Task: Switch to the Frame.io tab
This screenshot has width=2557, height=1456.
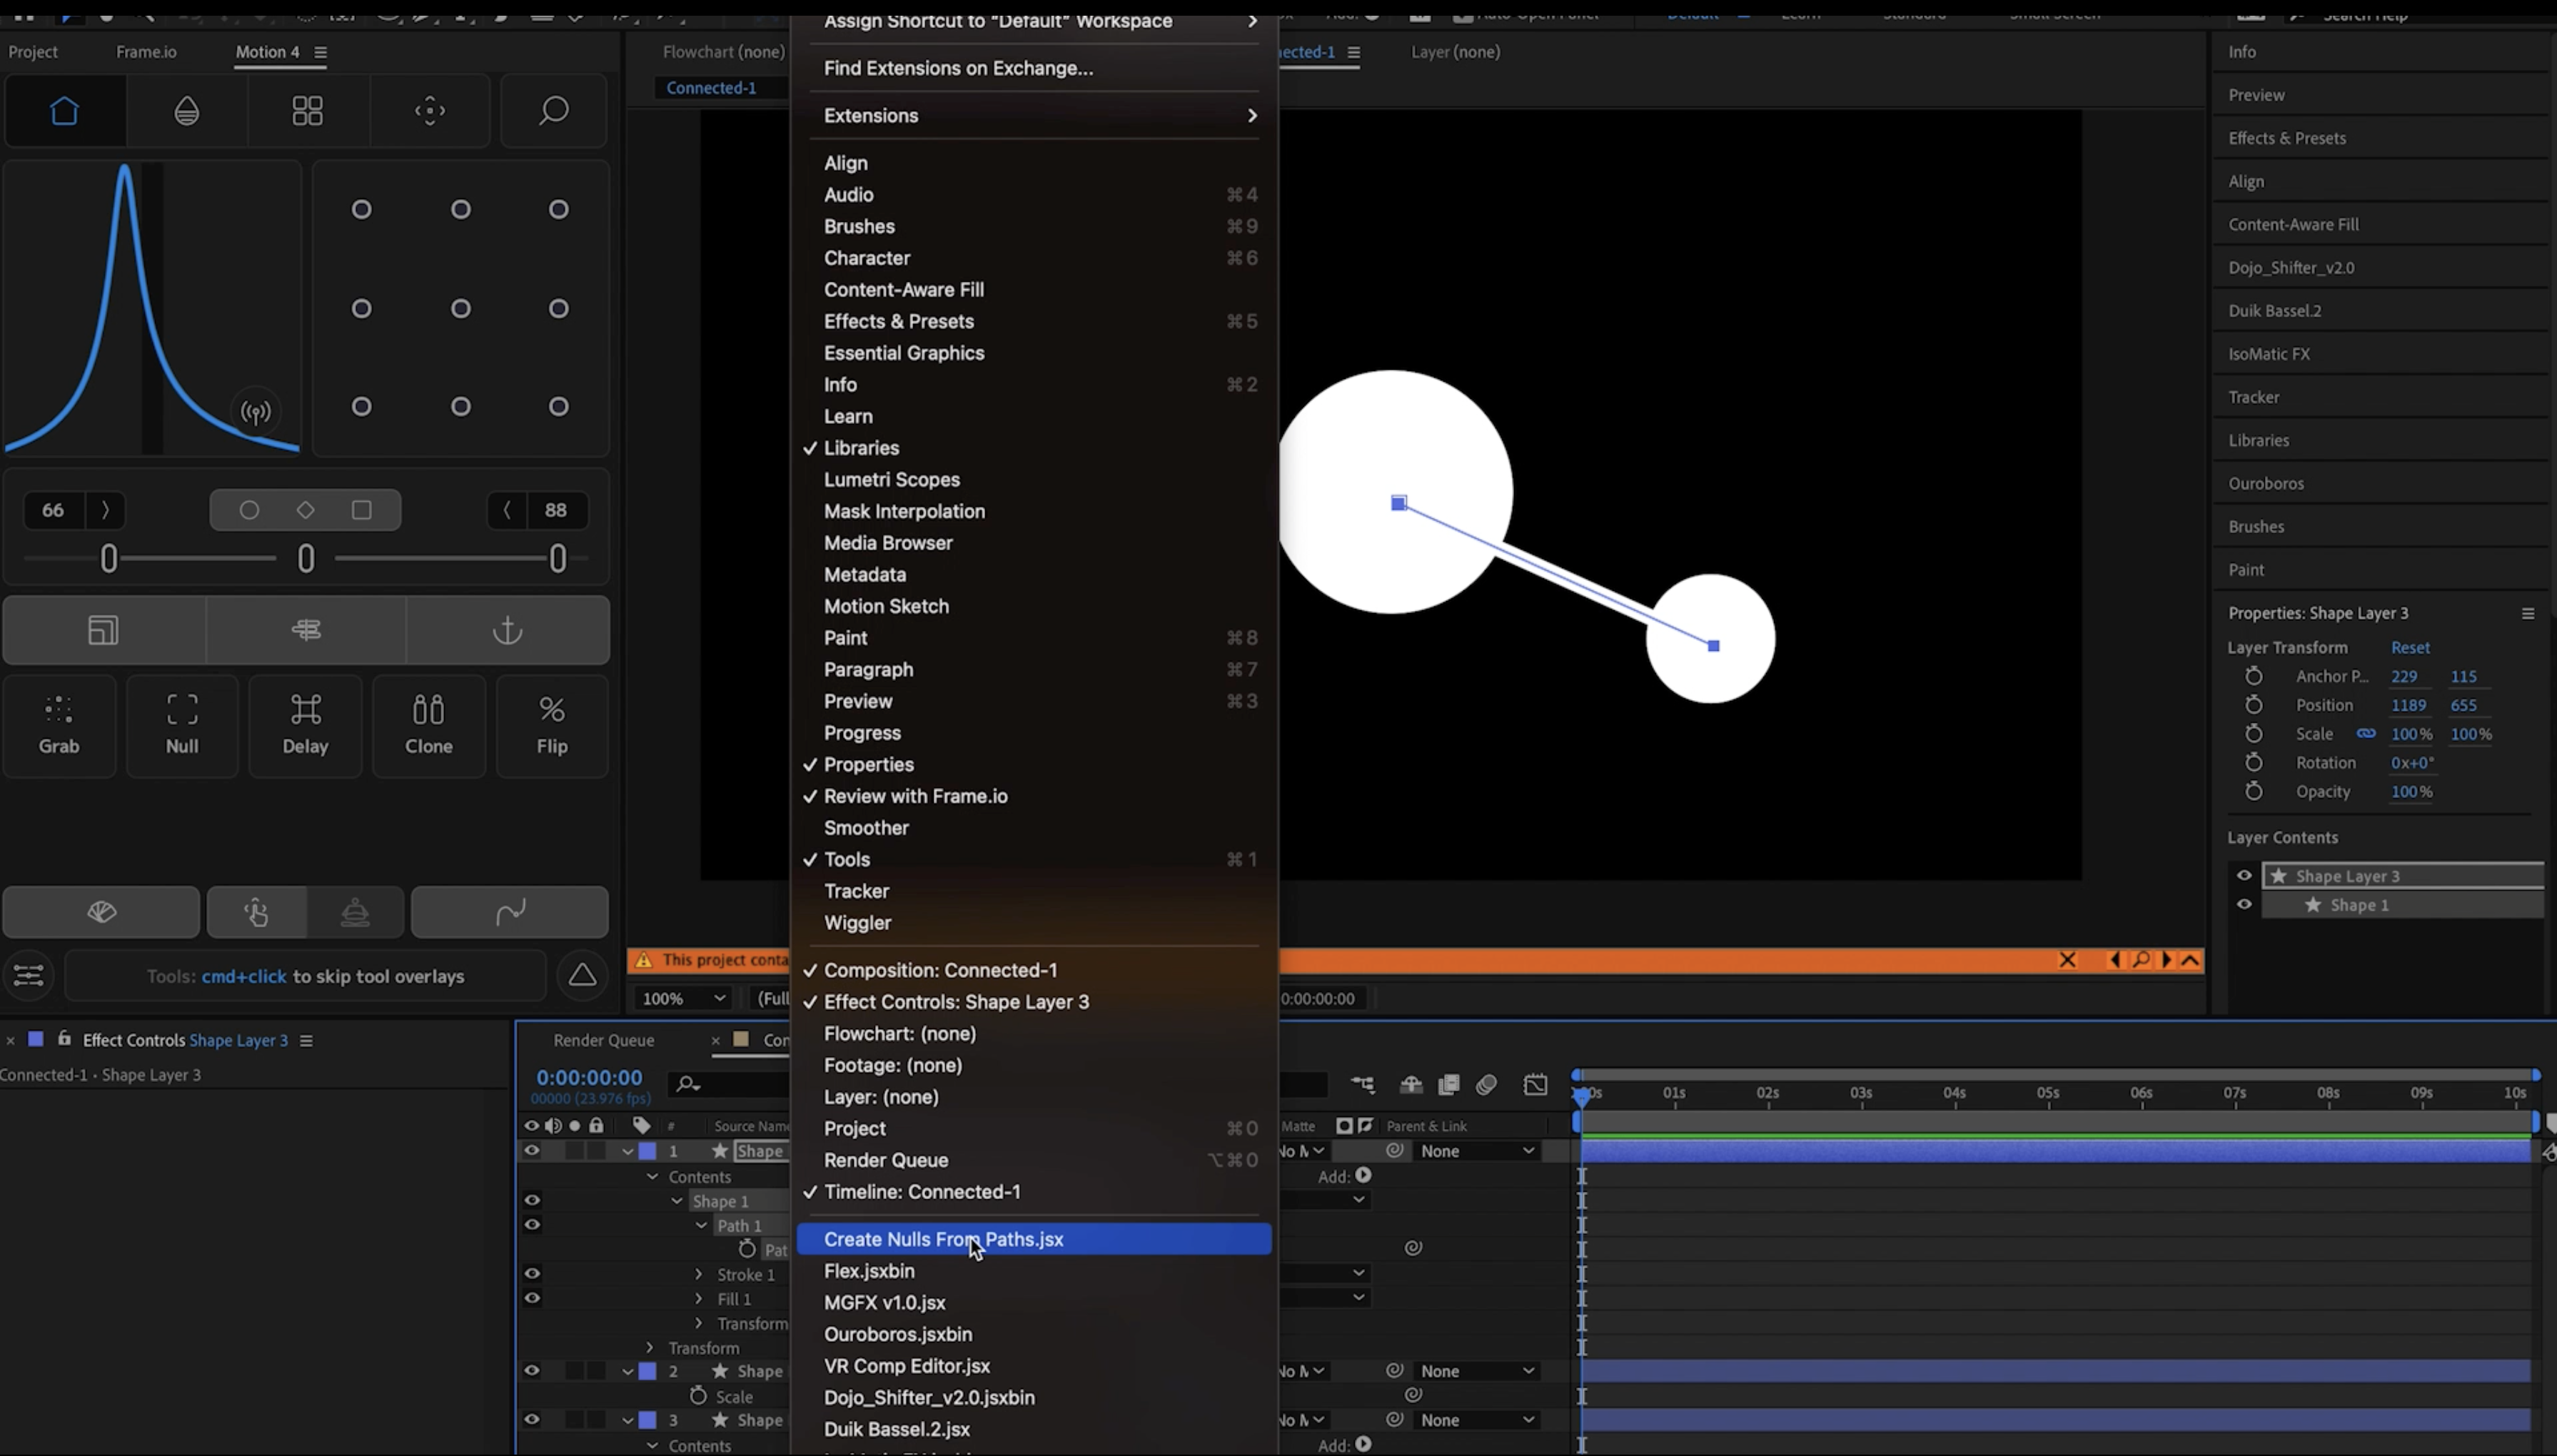Action: 146,51
